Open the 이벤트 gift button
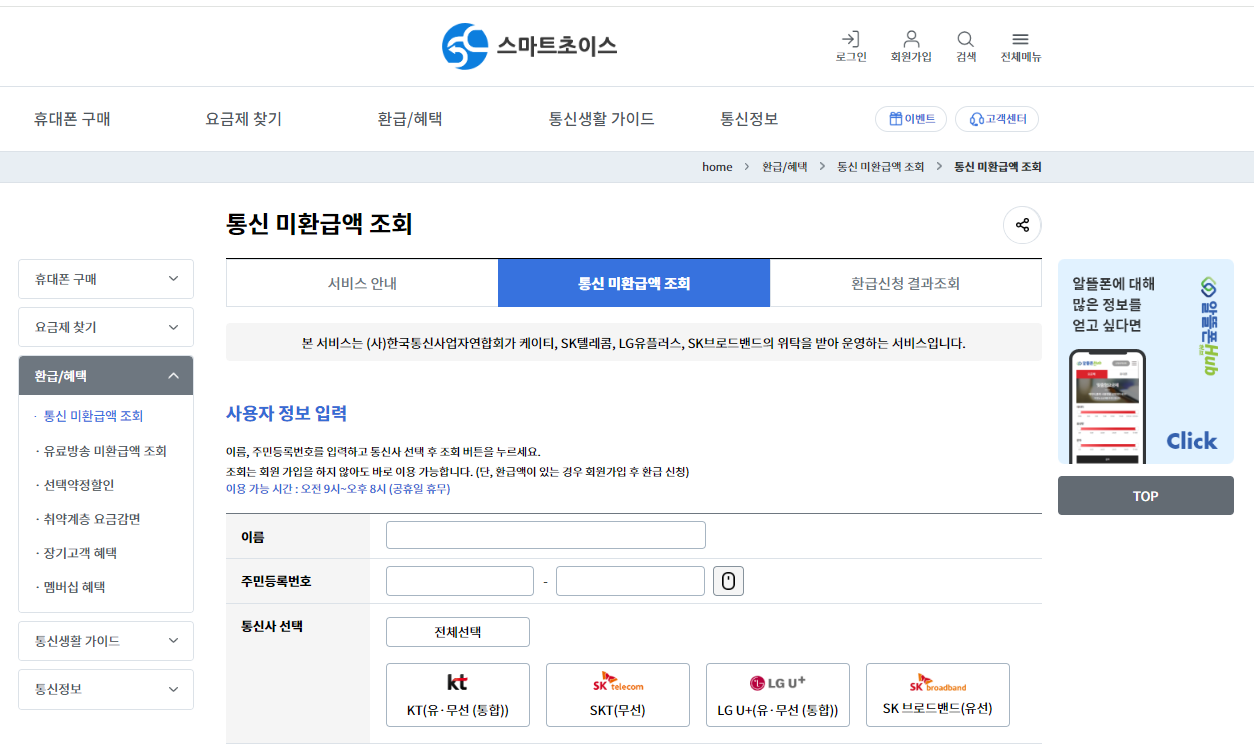The image size is (1254, 749). click(911, 119)
